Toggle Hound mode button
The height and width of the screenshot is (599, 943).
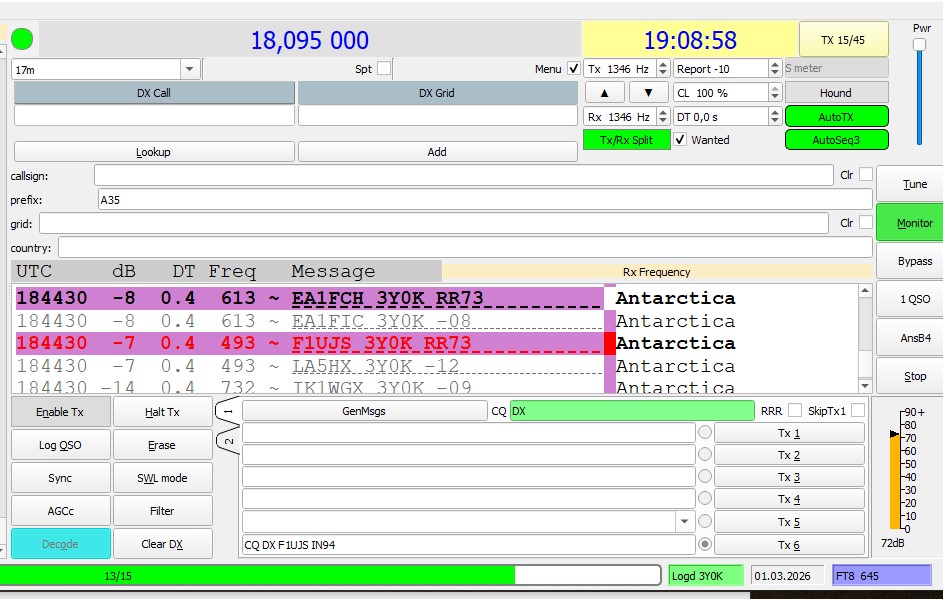click(x=836, y=93)
